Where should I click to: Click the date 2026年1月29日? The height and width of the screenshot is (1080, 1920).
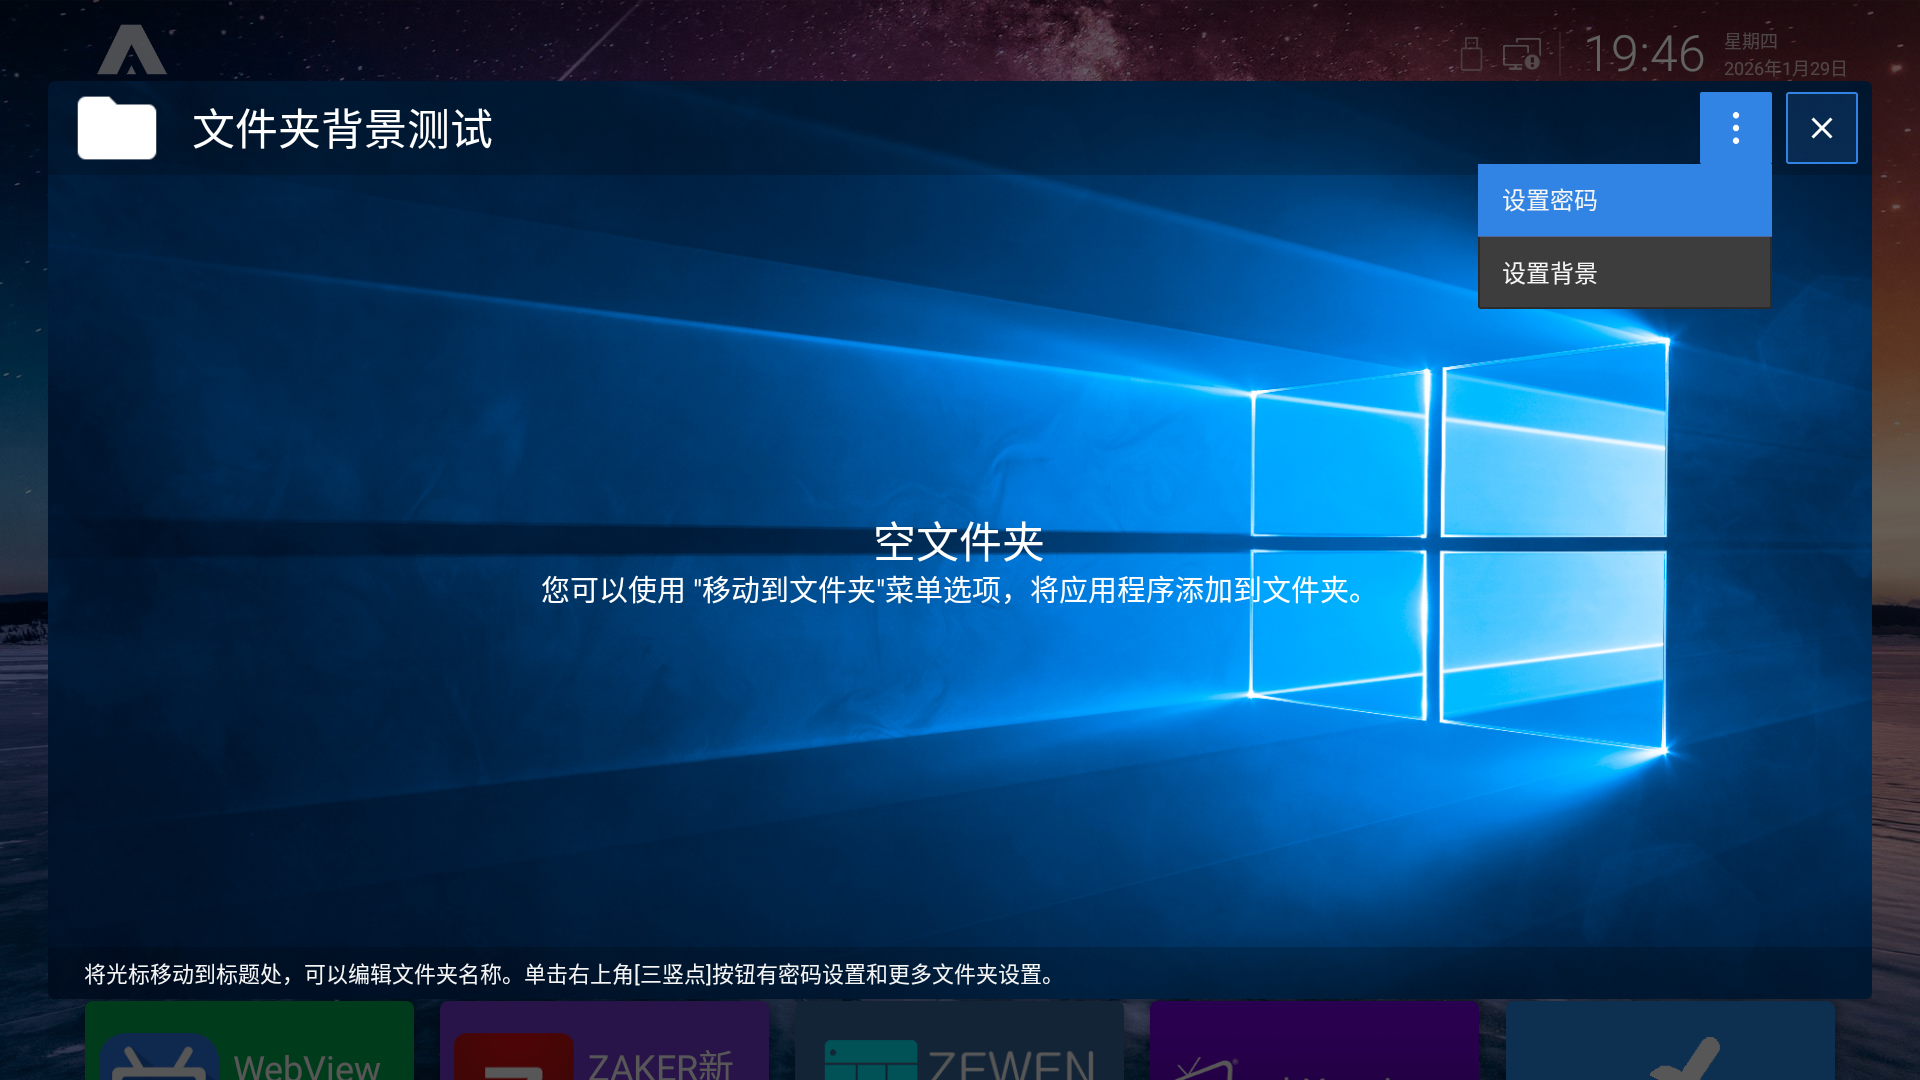1784,68
